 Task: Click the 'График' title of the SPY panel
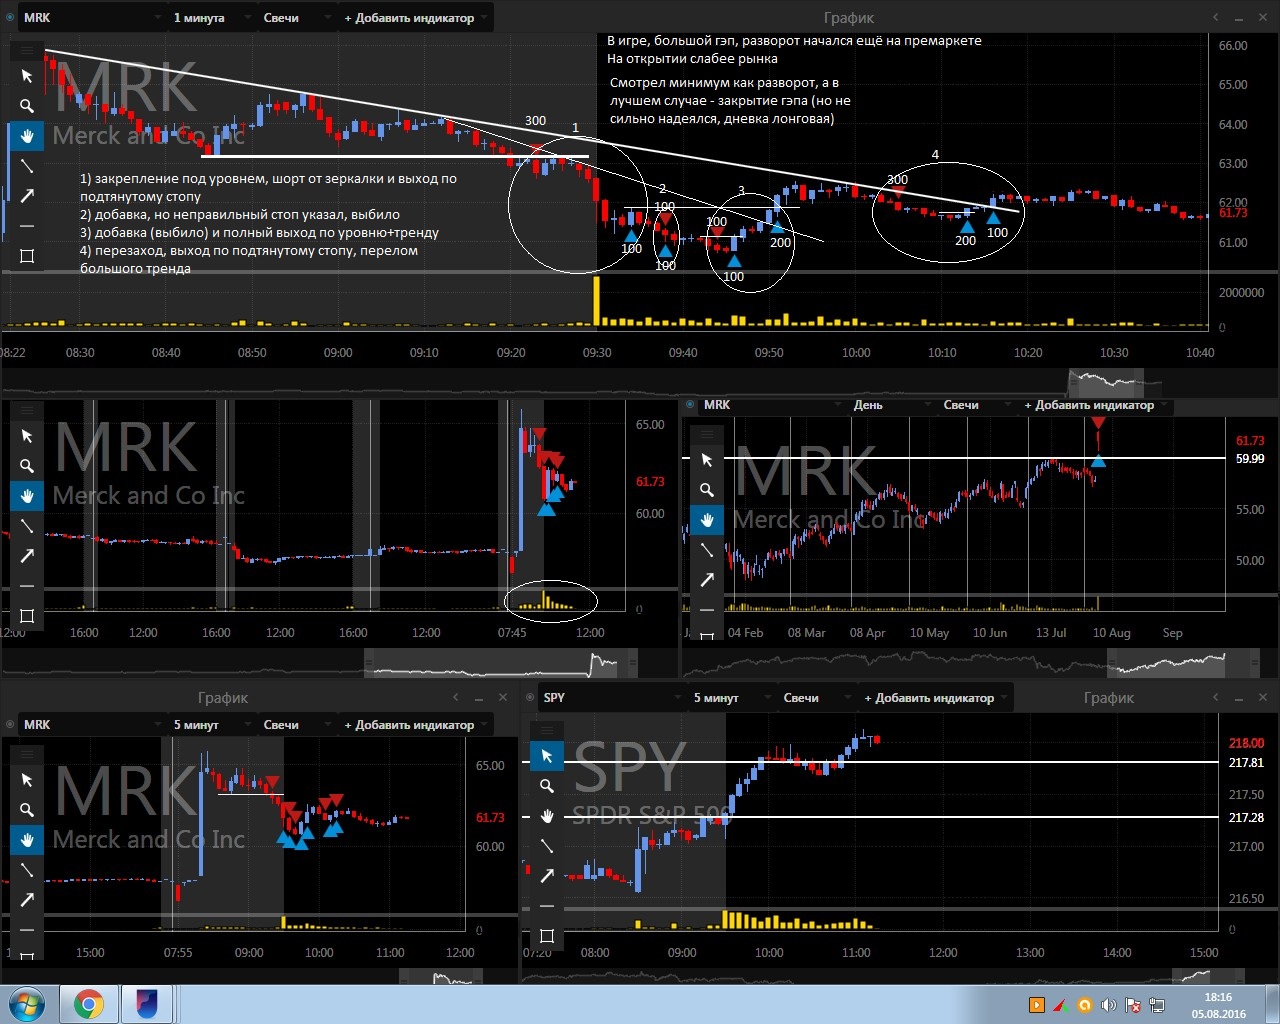(x=1109, y=698)
